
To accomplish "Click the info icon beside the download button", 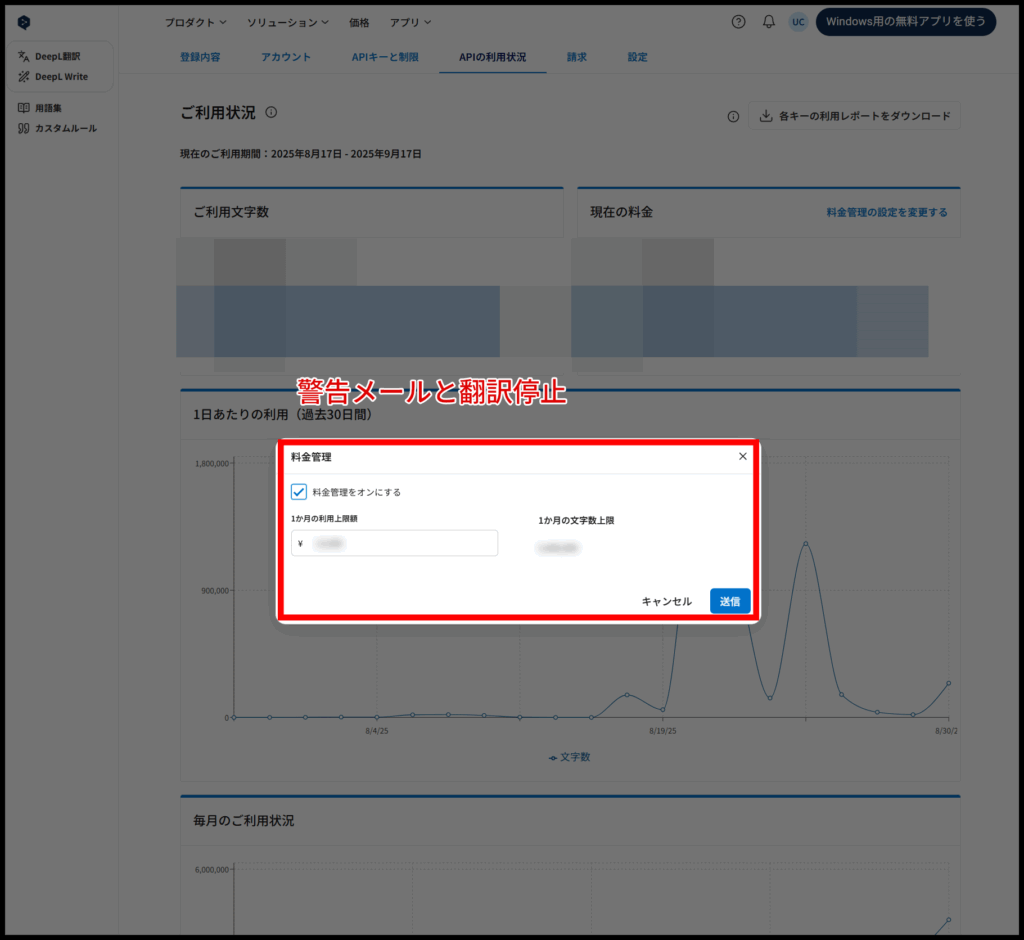I will click(x=733, y=116).
